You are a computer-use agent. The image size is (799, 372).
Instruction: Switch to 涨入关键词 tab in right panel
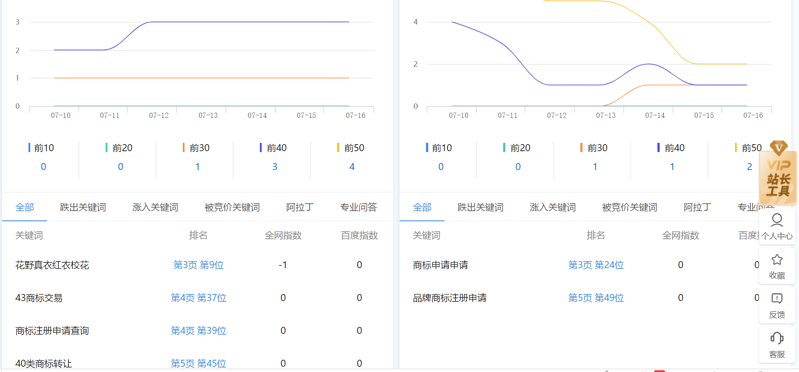pos(553,207)
